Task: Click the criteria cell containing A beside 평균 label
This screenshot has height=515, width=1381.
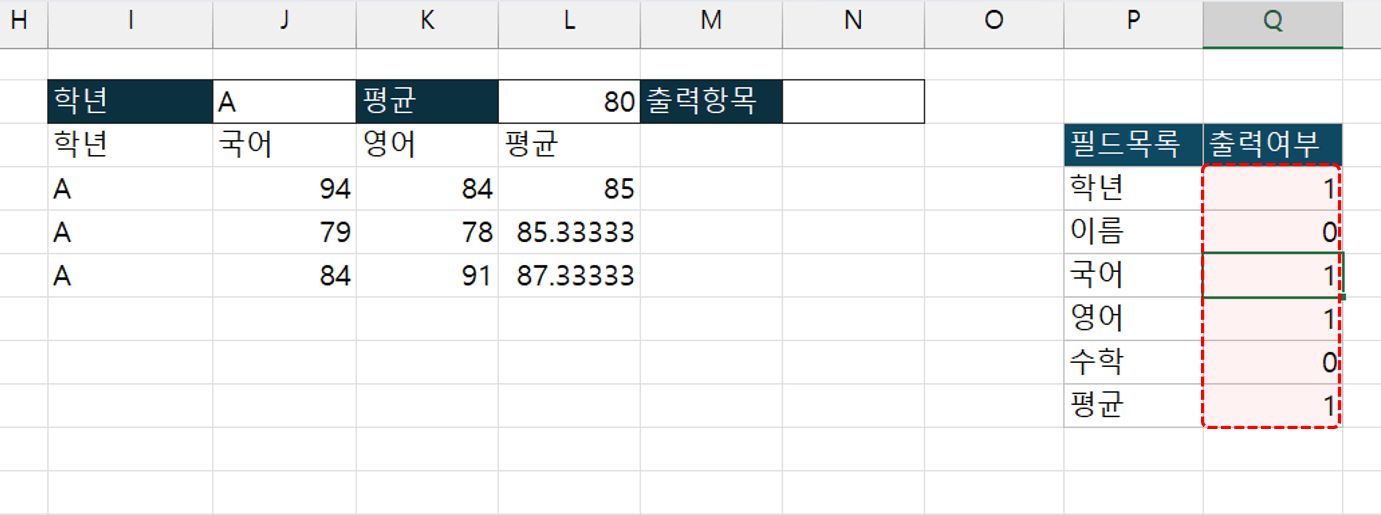Action: 284,101
